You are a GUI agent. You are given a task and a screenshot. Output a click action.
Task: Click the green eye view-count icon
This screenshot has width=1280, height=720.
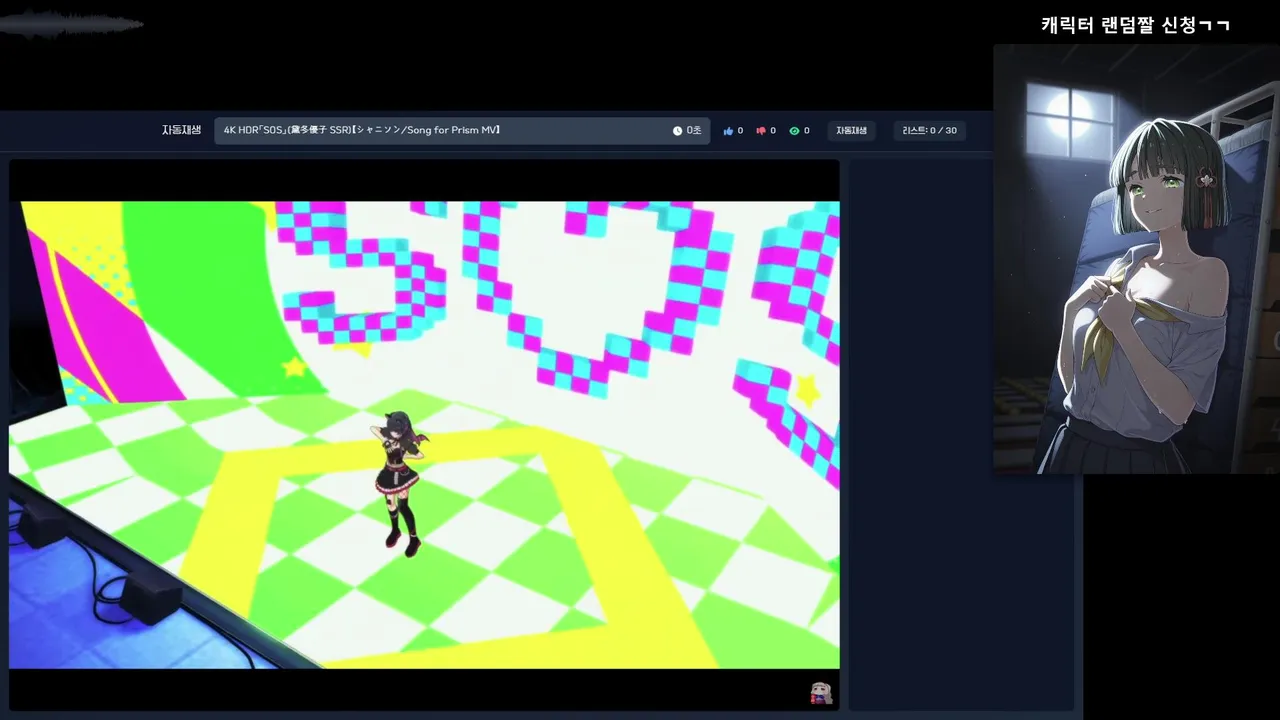(794, 131)
